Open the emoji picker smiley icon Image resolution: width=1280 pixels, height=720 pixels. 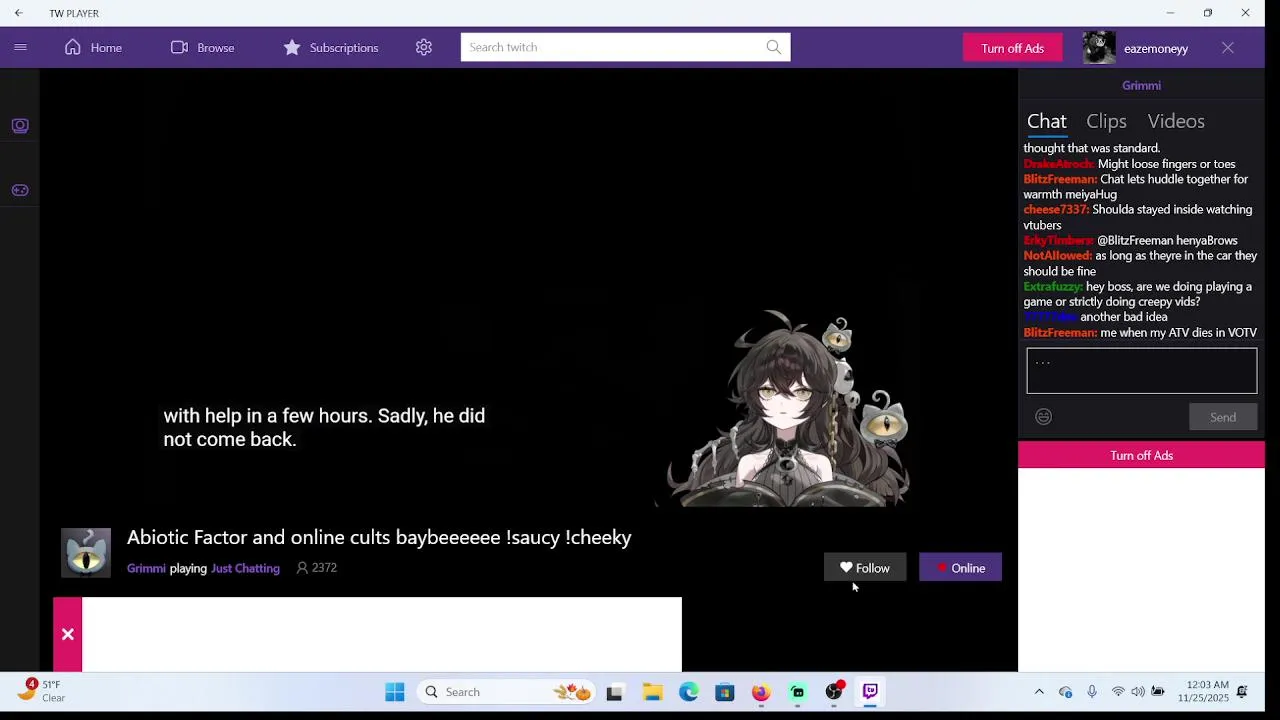1043,417
